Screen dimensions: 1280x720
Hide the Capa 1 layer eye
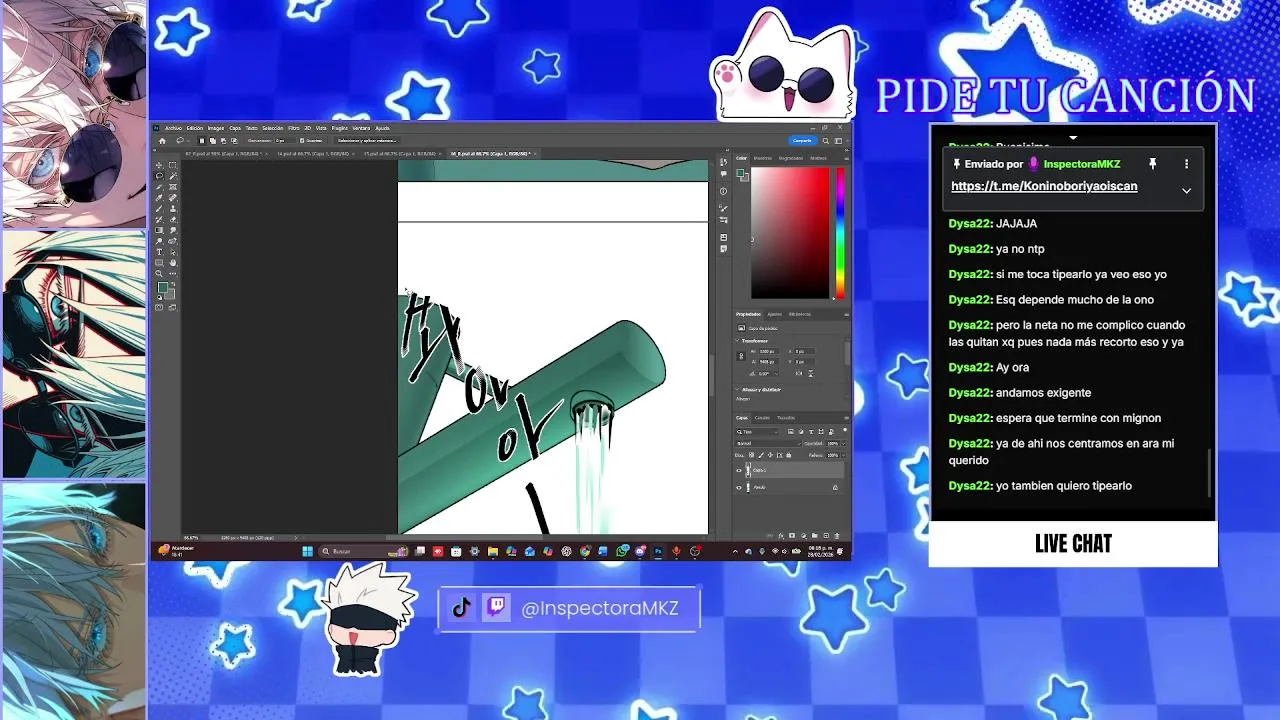[x=739, y=469]
